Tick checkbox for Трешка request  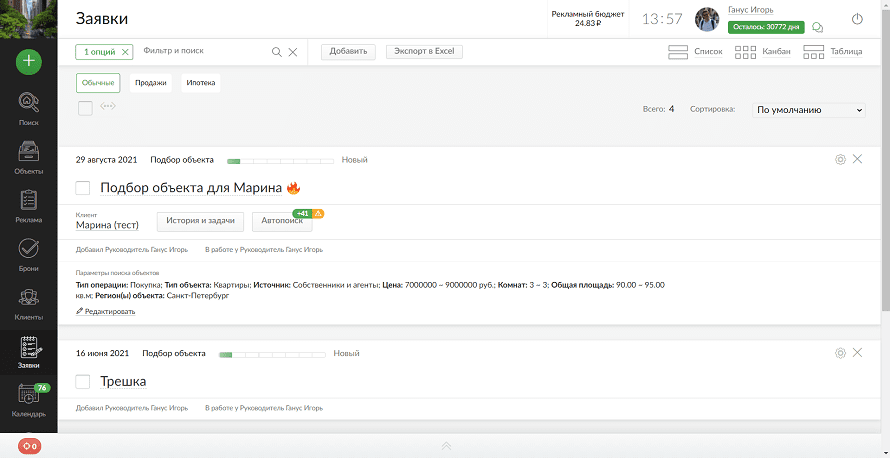pyautogui.click(x=83, y=382)
